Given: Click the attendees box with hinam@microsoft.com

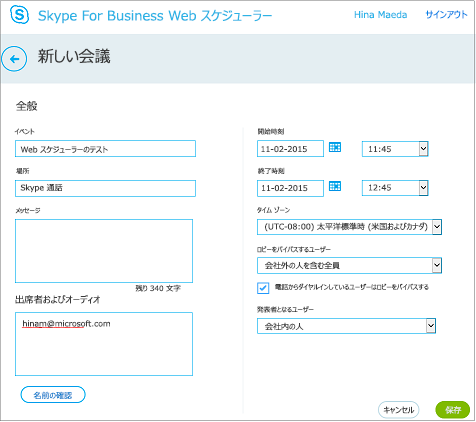Looking at the screenshot, I should [104, 344].
